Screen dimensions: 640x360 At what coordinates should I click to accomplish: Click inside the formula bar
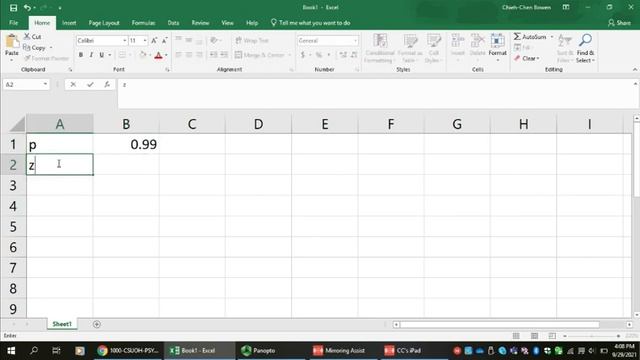point(376,94)
